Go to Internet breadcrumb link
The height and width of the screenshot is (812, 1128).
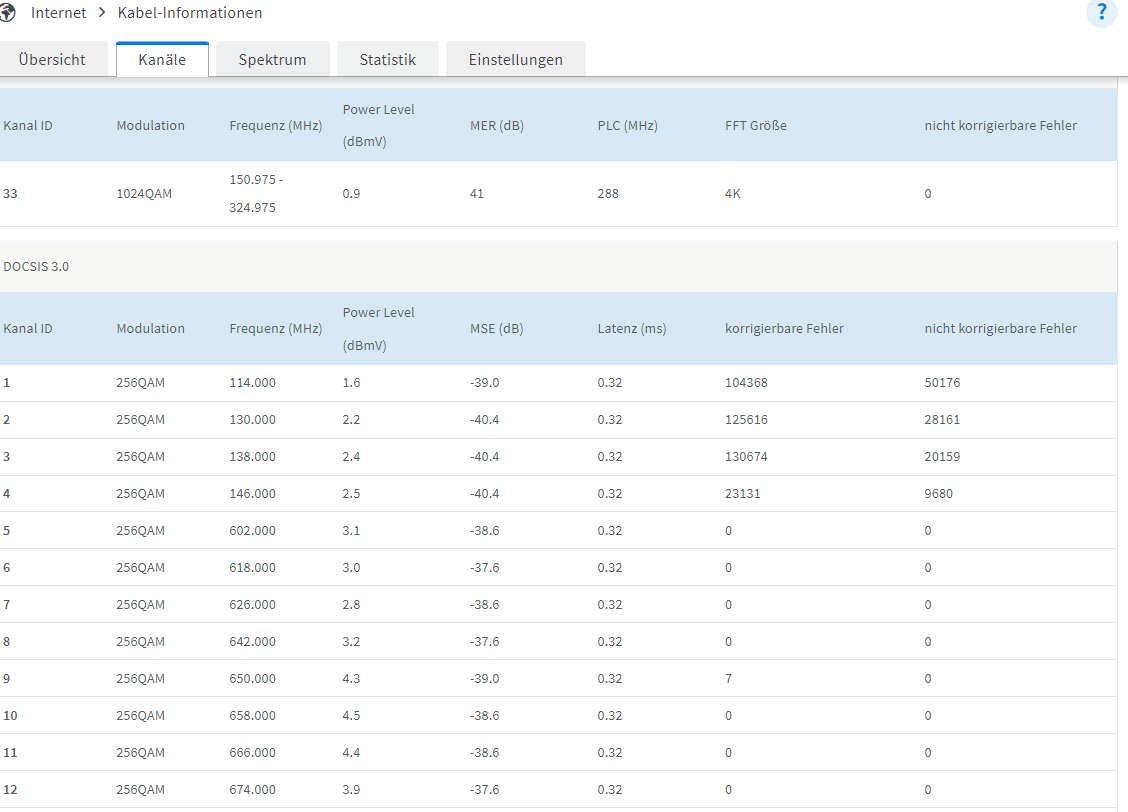pyautogui.click(x=58, y=13)
